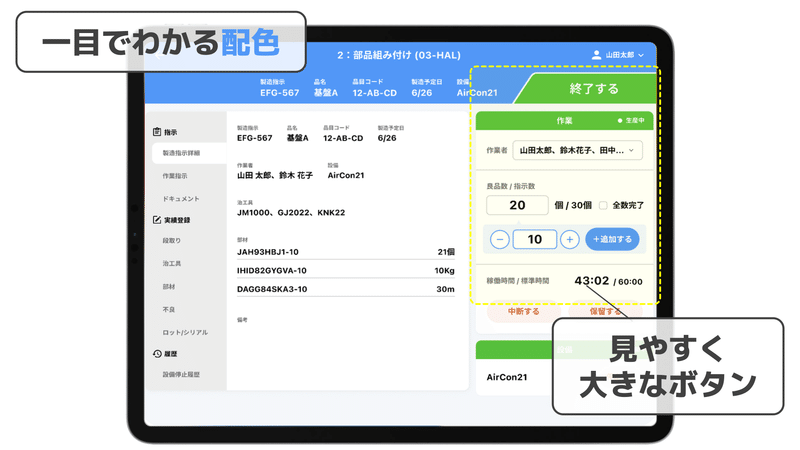Open ドキュメント in the sidebar
This screenshot has width=800, height=450.
(x=181, y=199)
